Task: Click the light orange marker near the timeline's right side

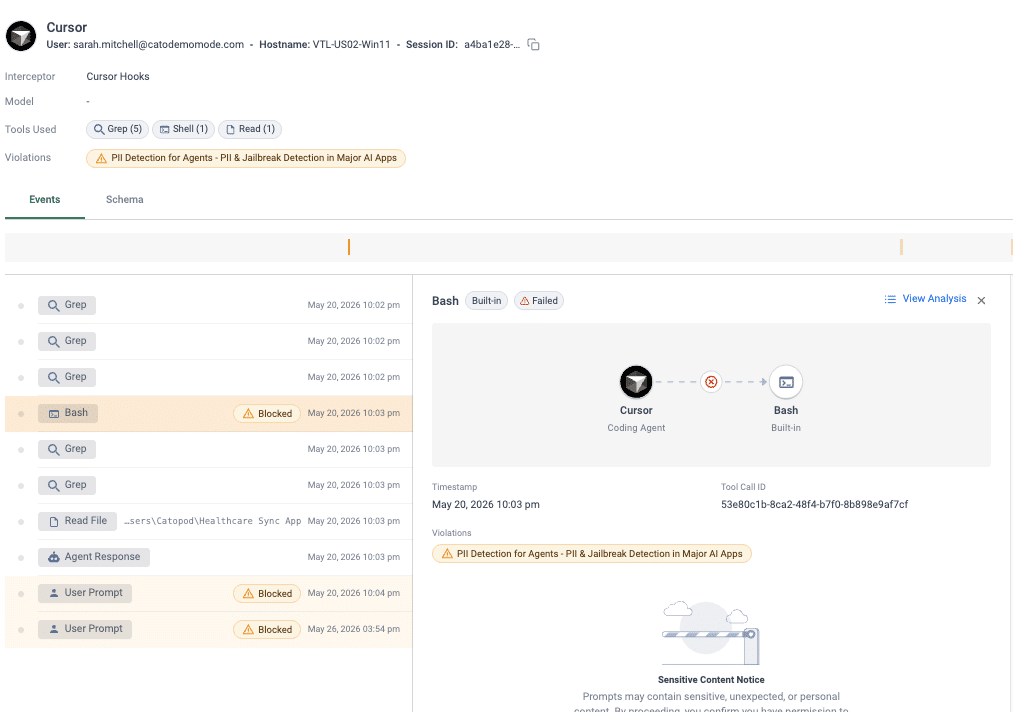Action: click(x=901, y=247)
